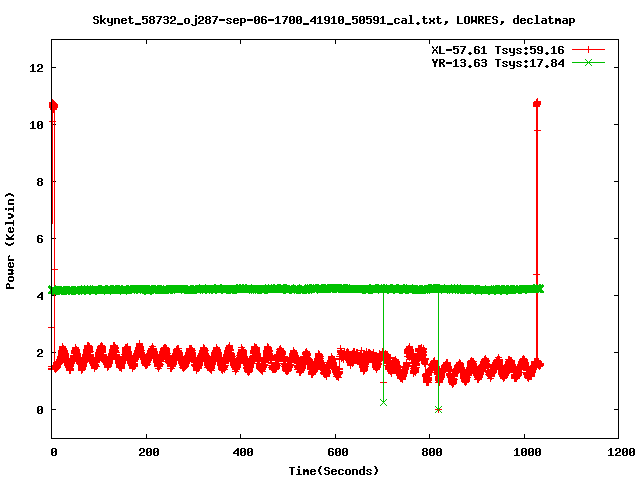Click the y-axis tick label 10
The height and width of the screenshot is (480, 640).
[37, 125]
